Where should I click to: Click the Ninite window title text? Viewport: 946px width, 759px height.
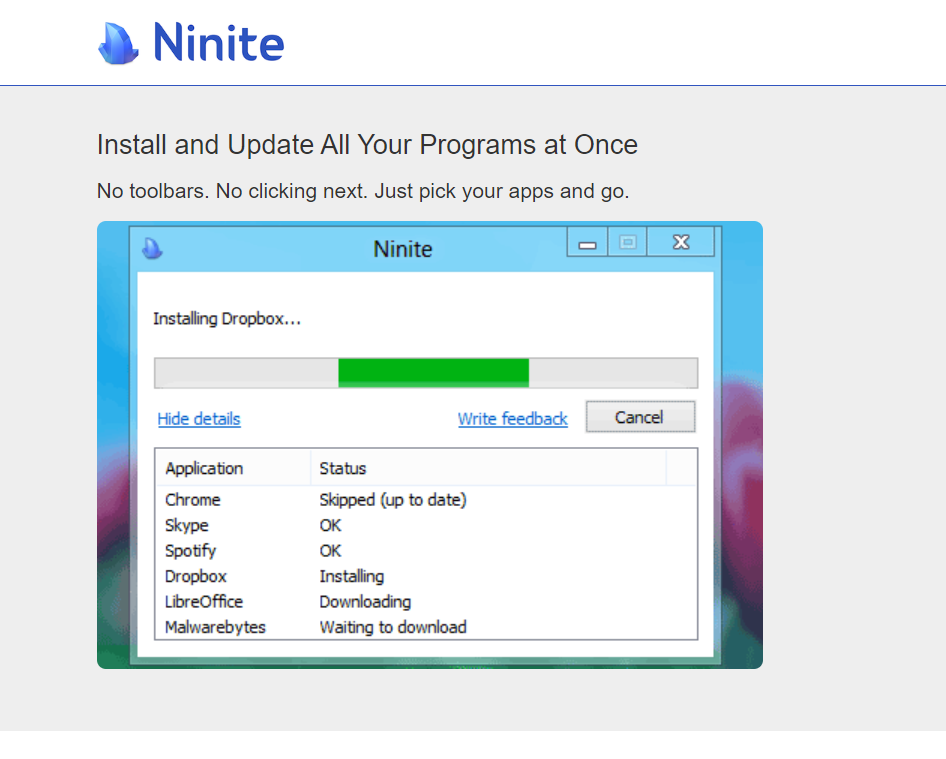(x=402, y=249)
